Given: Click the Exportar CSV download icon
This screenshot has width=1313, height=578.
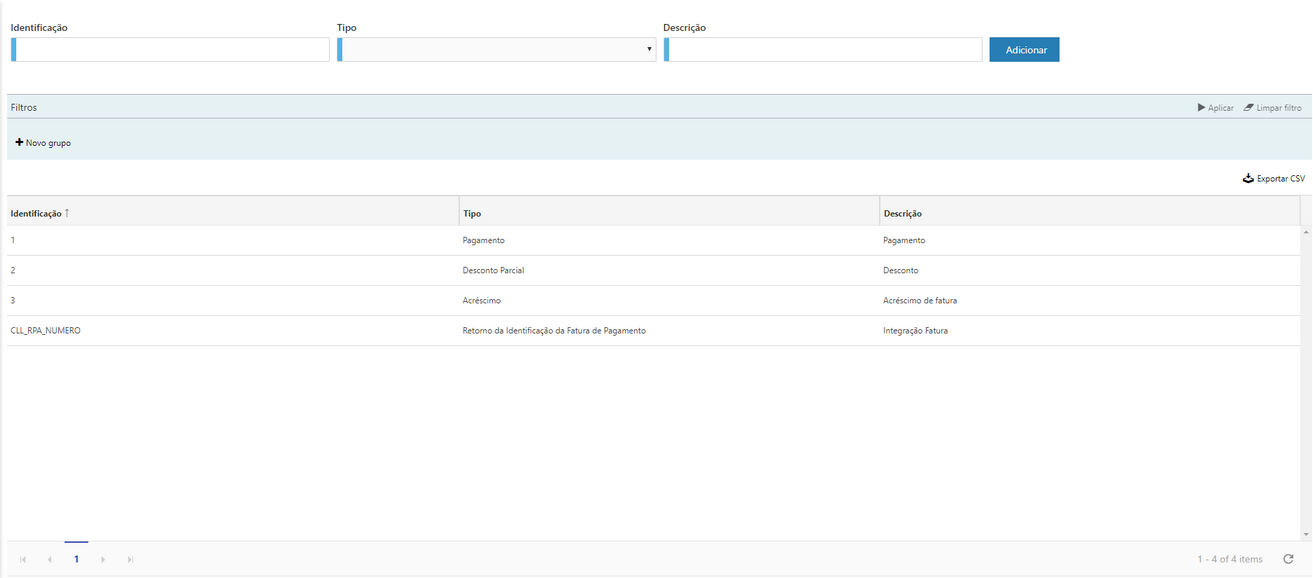Looking at the screenshot, I should pos(1248,179).
